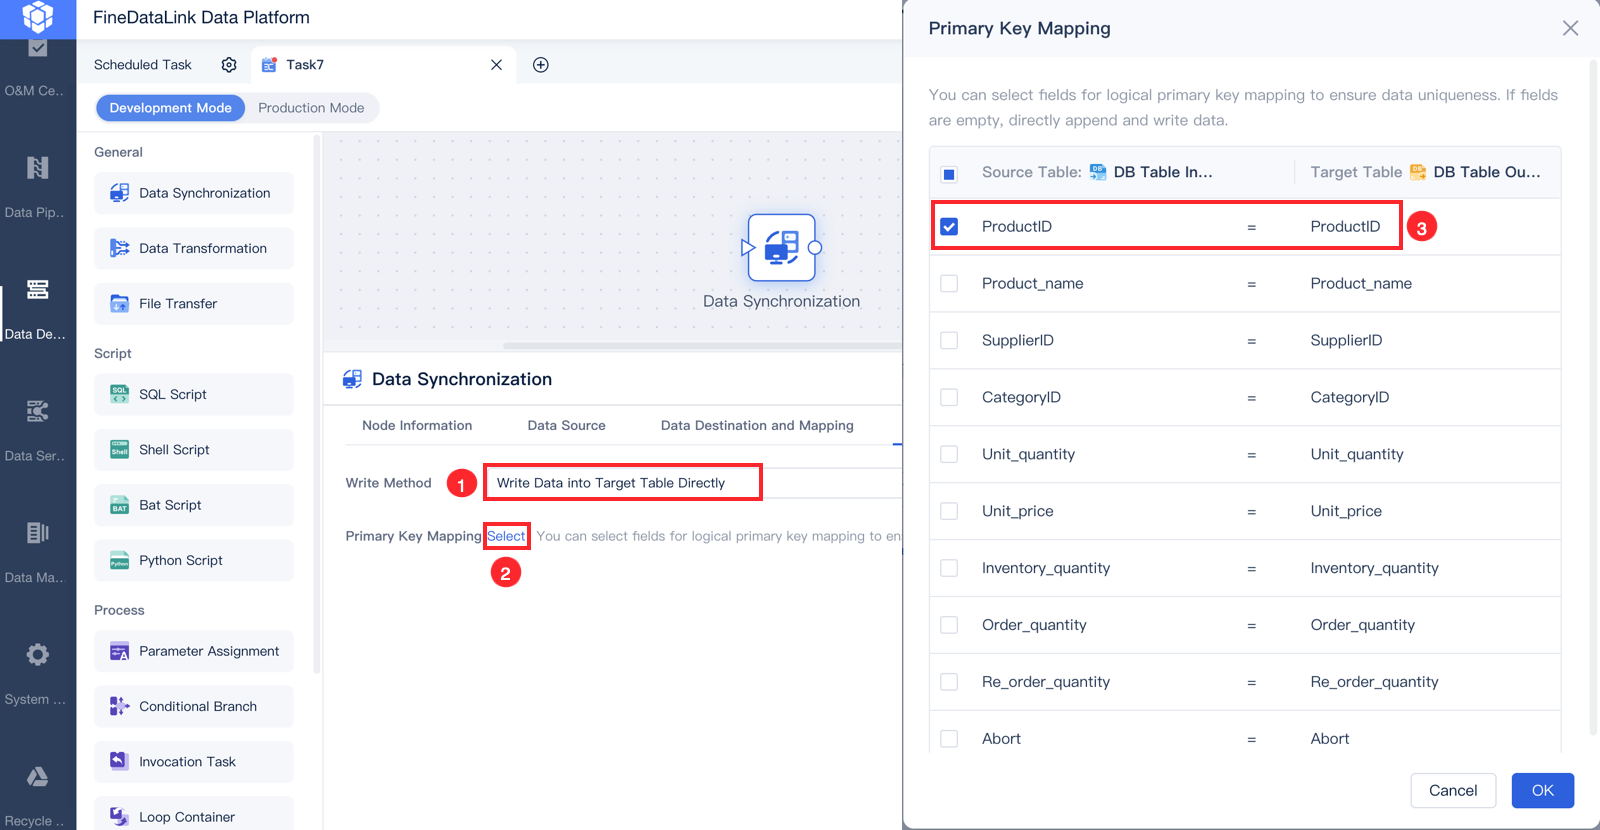The height and width of the screenshot is (830, 1600).
Task: Choose the Shell Script node item
Action: [x=194, y=450]
